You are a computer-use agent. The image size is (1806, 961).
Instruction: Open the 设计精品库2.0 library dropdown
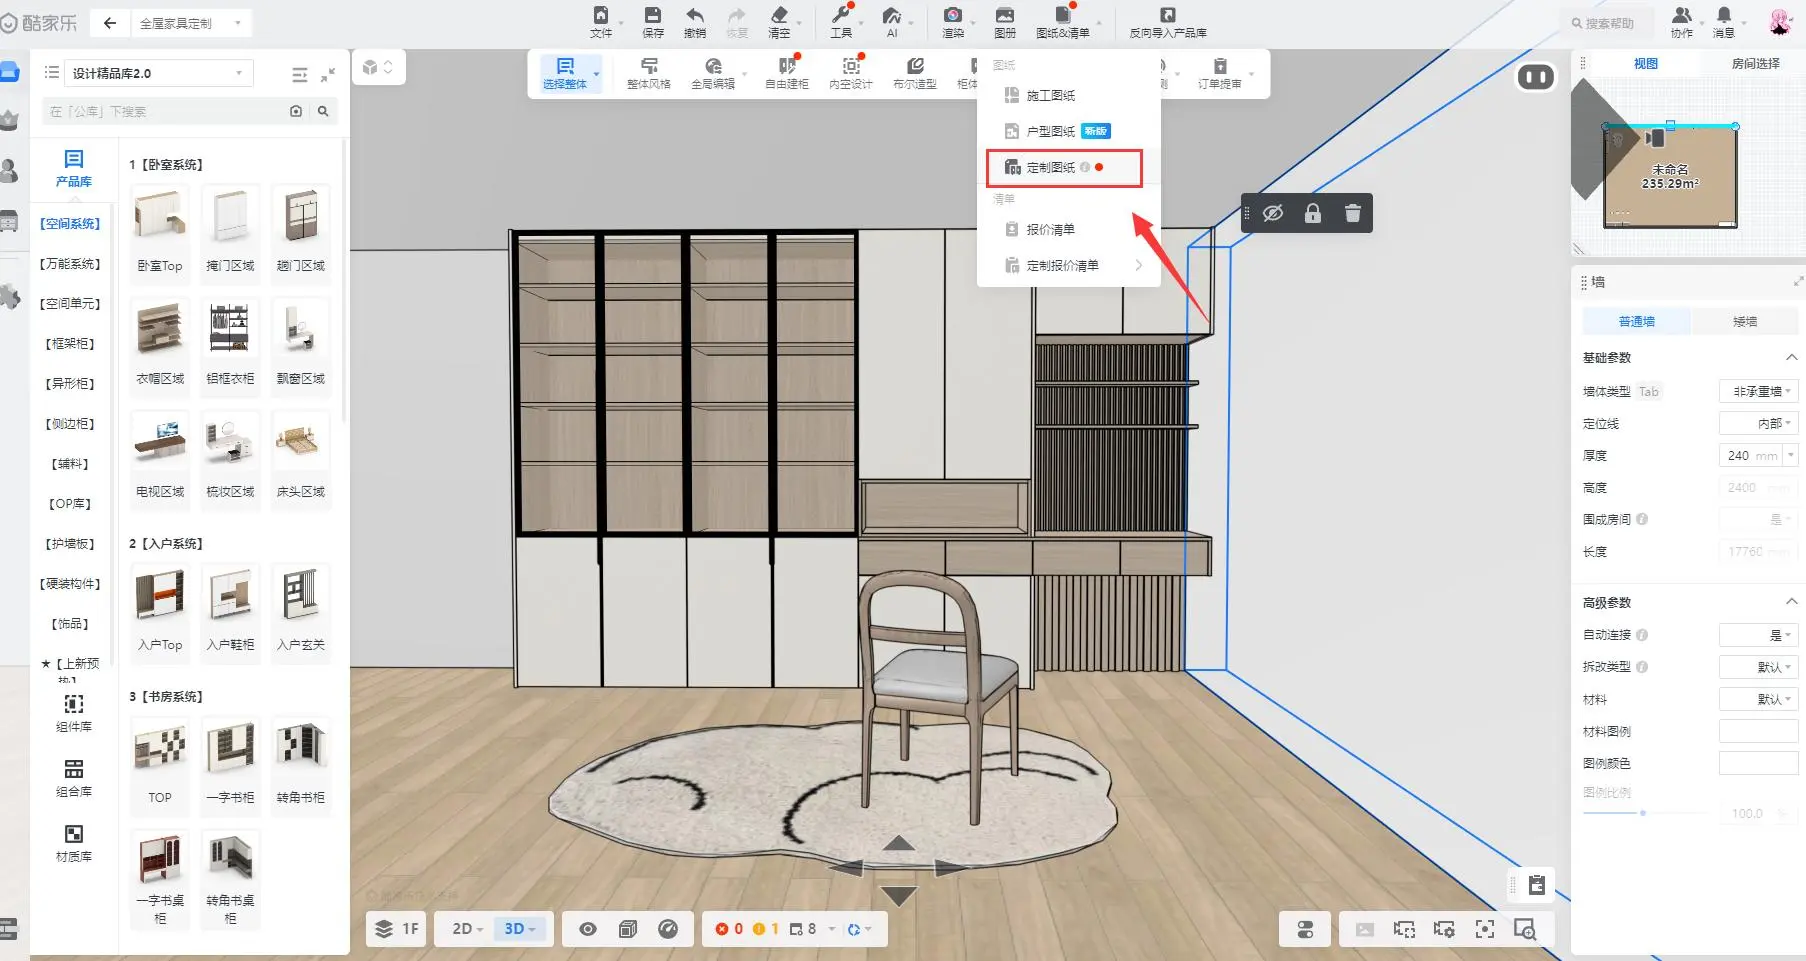point(157,73)
